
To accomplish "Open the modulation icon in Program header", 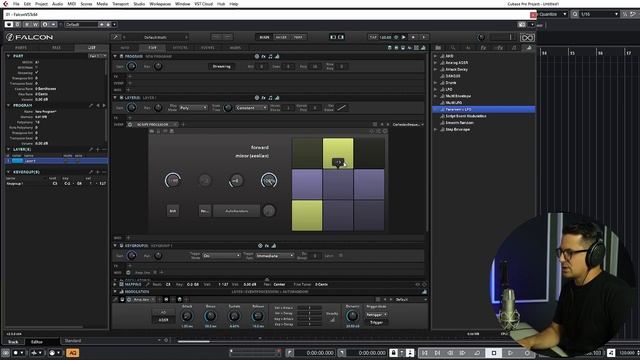I will coord(277,56).
